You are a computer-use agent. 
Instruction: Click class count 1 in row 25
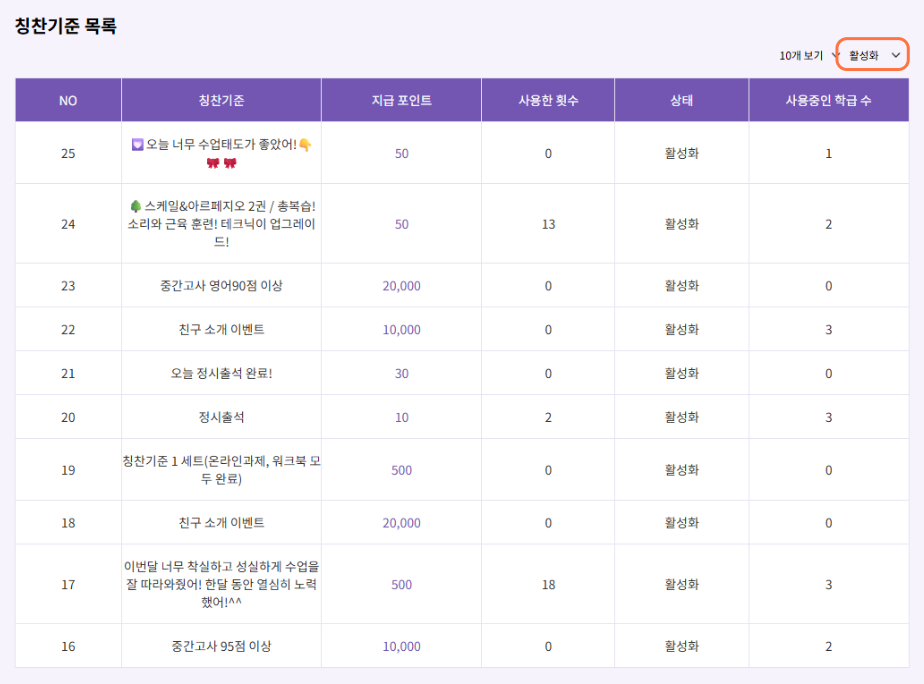[x=829, y=153]
